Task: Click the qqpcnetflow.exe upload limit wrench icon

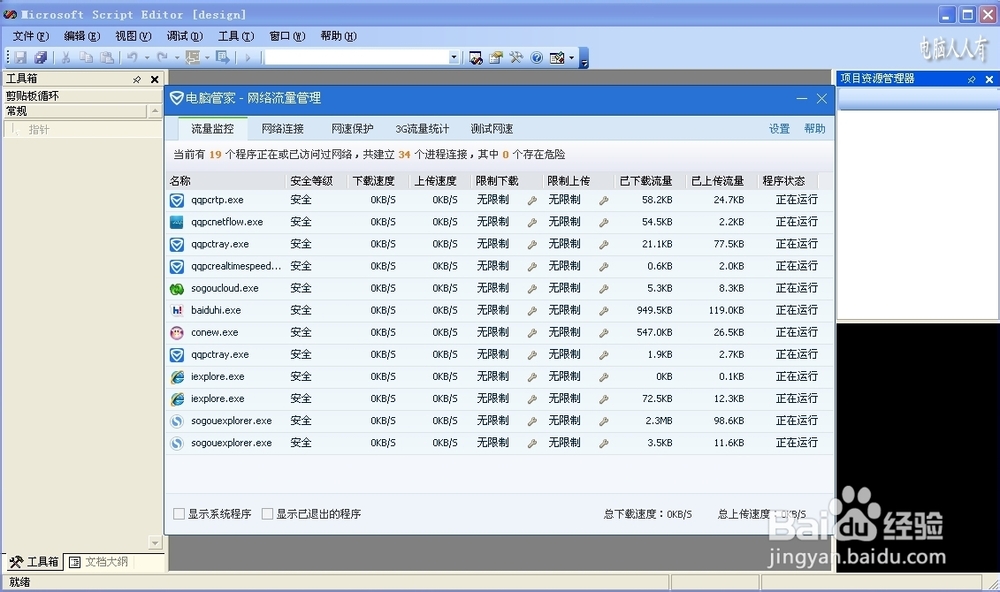Action: tap(603, 223)
